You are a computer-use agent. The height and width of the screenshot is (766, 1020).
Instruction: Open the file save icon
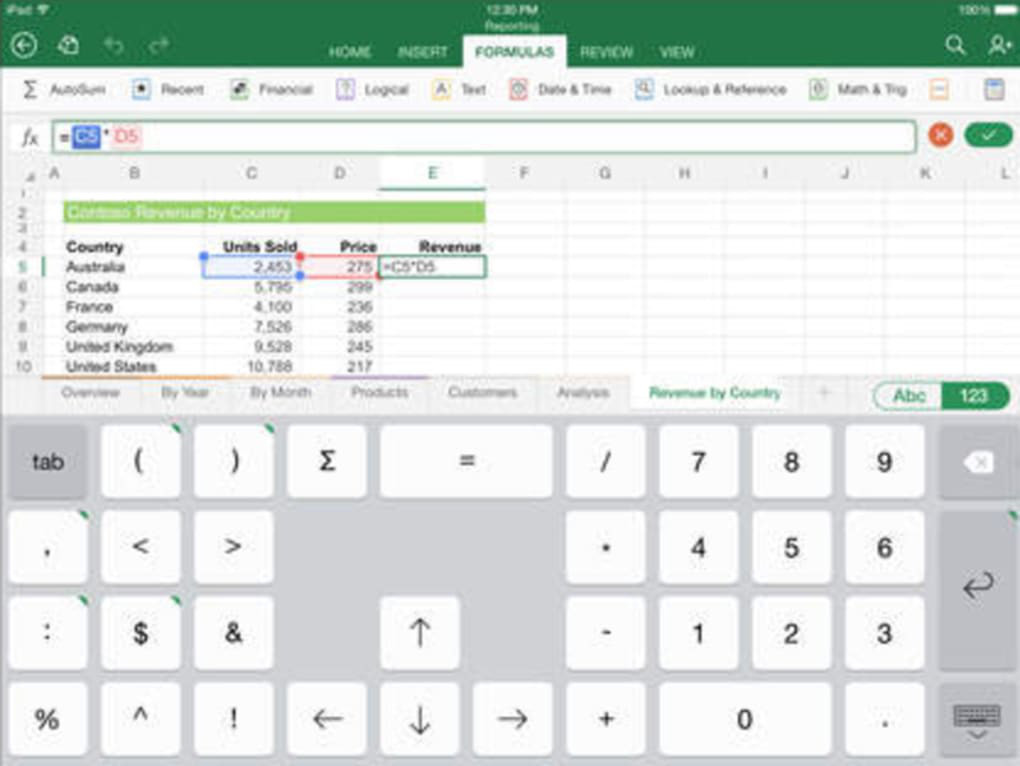[68, 46]
